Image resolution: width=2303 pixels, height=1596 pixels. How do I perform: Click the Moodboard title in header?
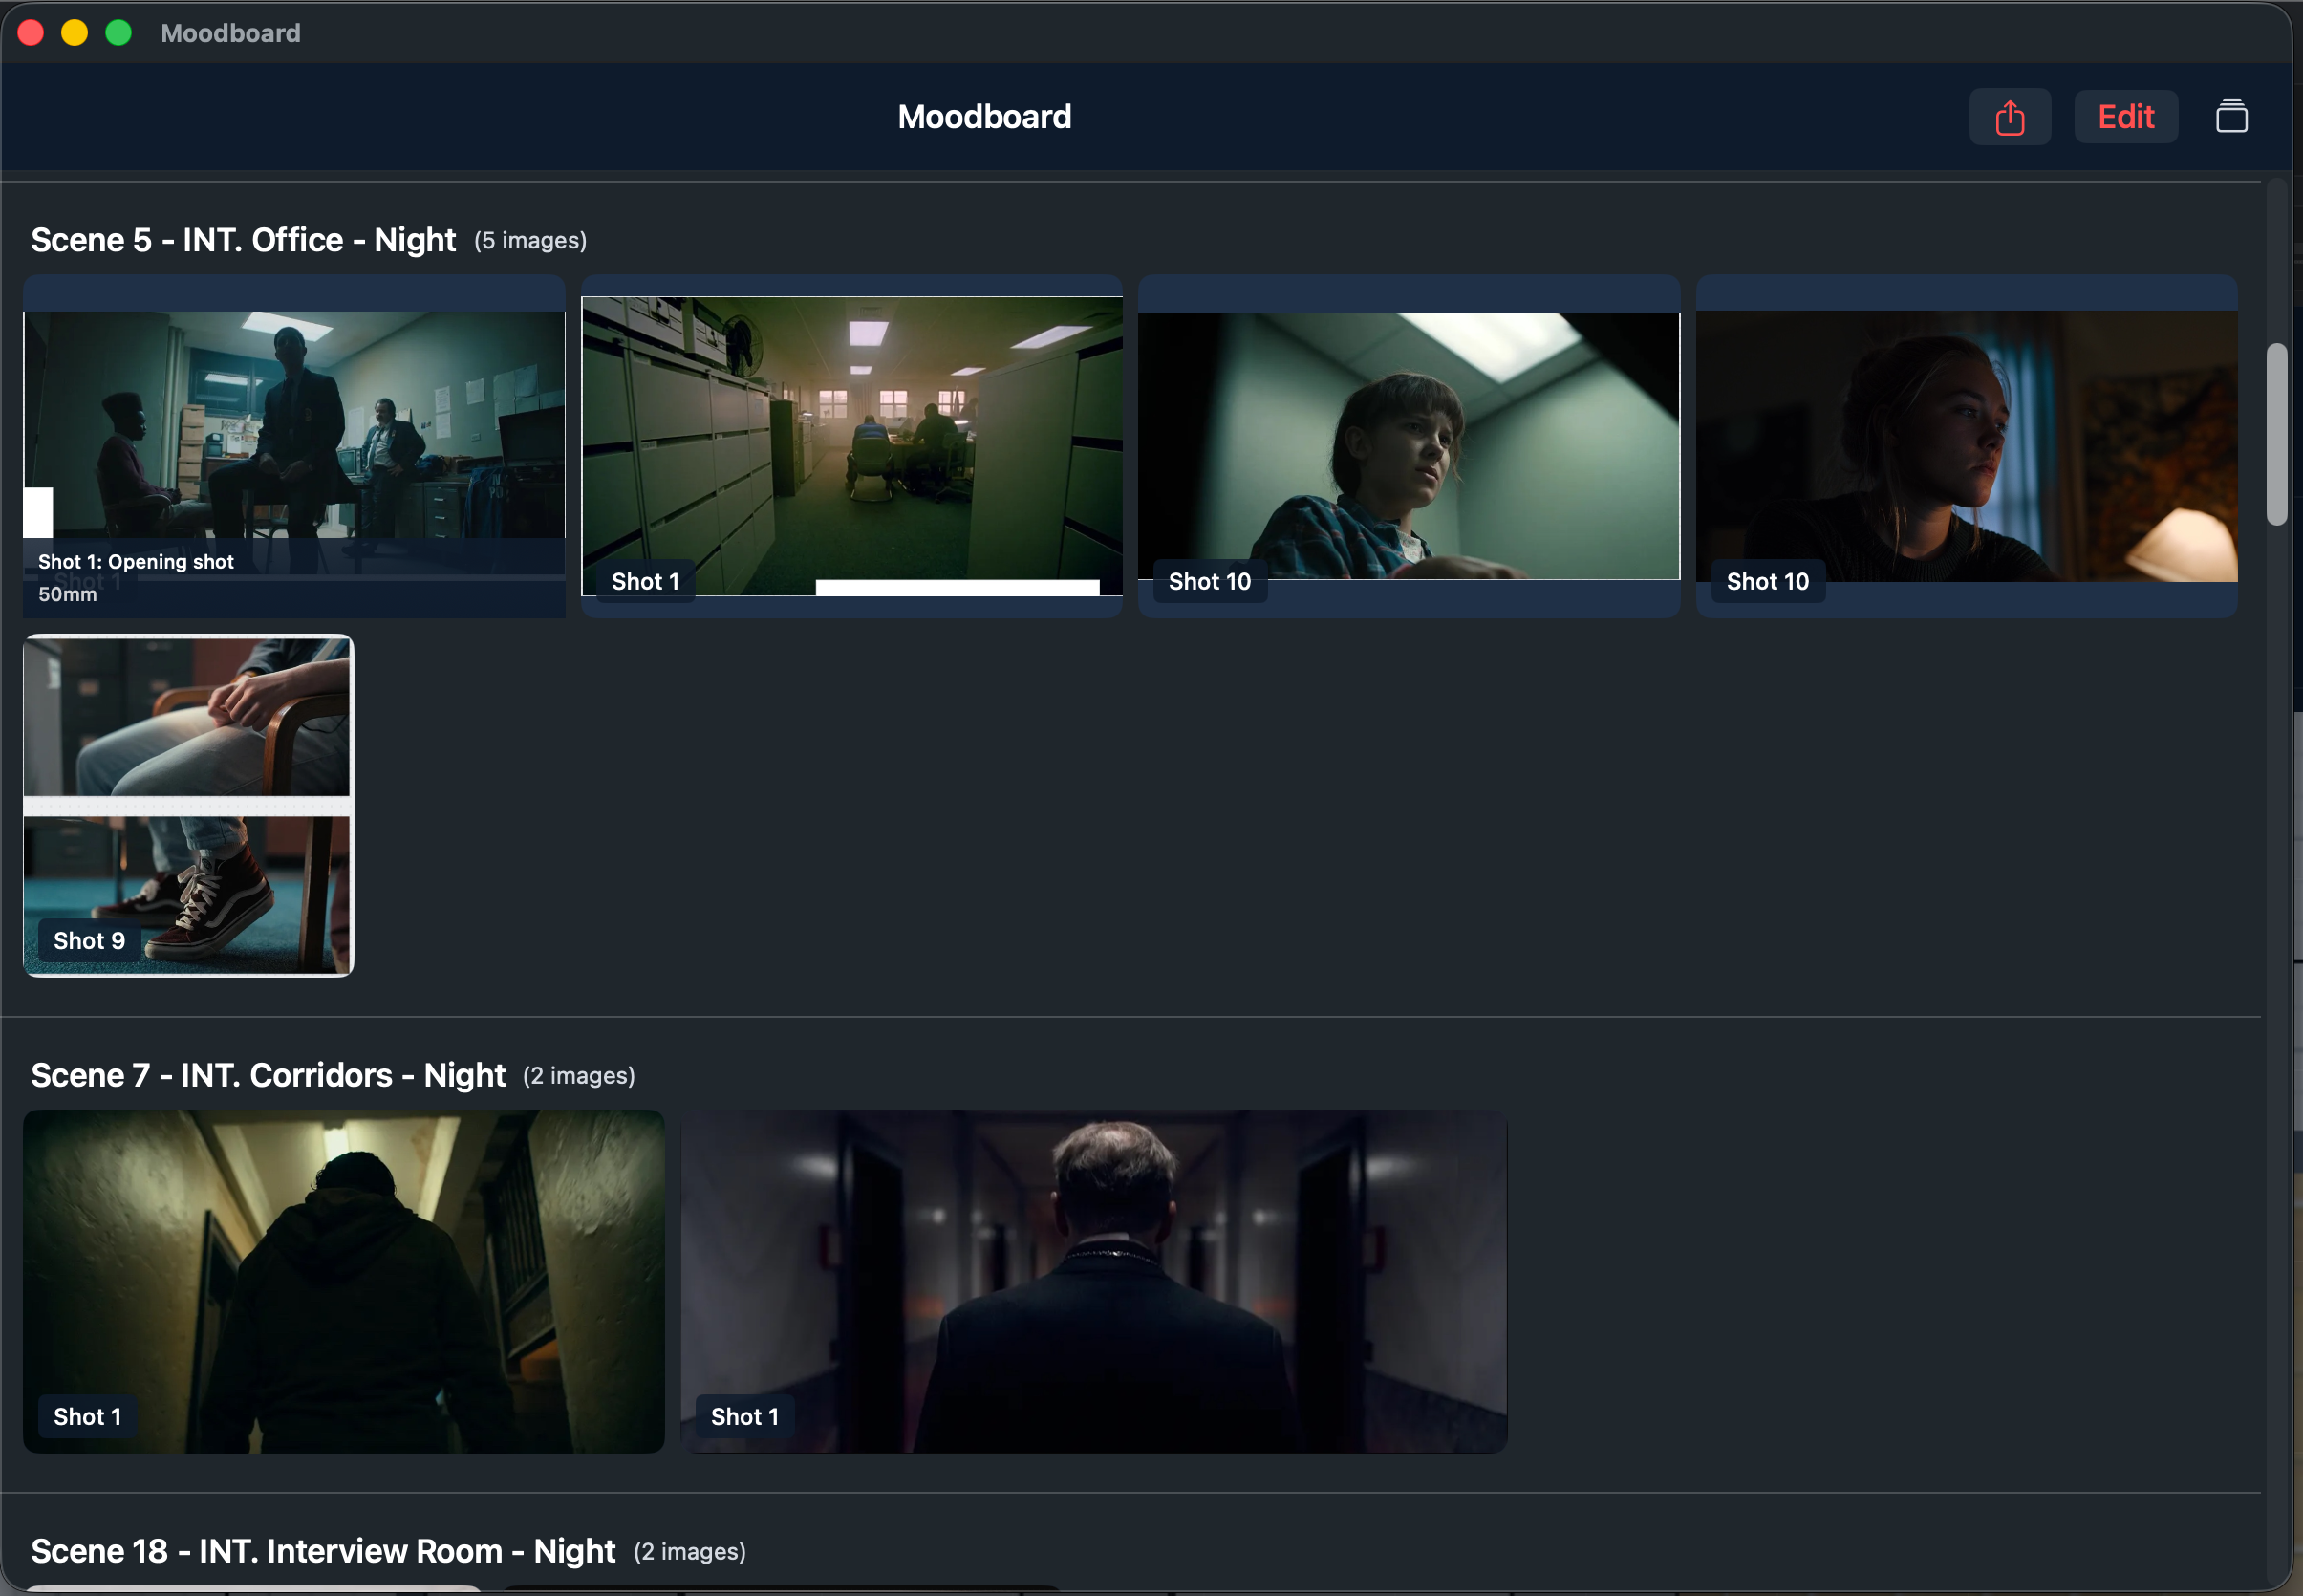click(x=984, y=117)
